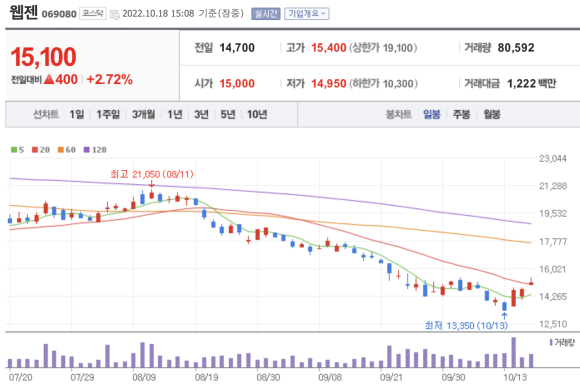Click the 하한가 10,300 lower limit text
Image resolution: width=580 pixels, height=387 pixels.
[383, 84]
